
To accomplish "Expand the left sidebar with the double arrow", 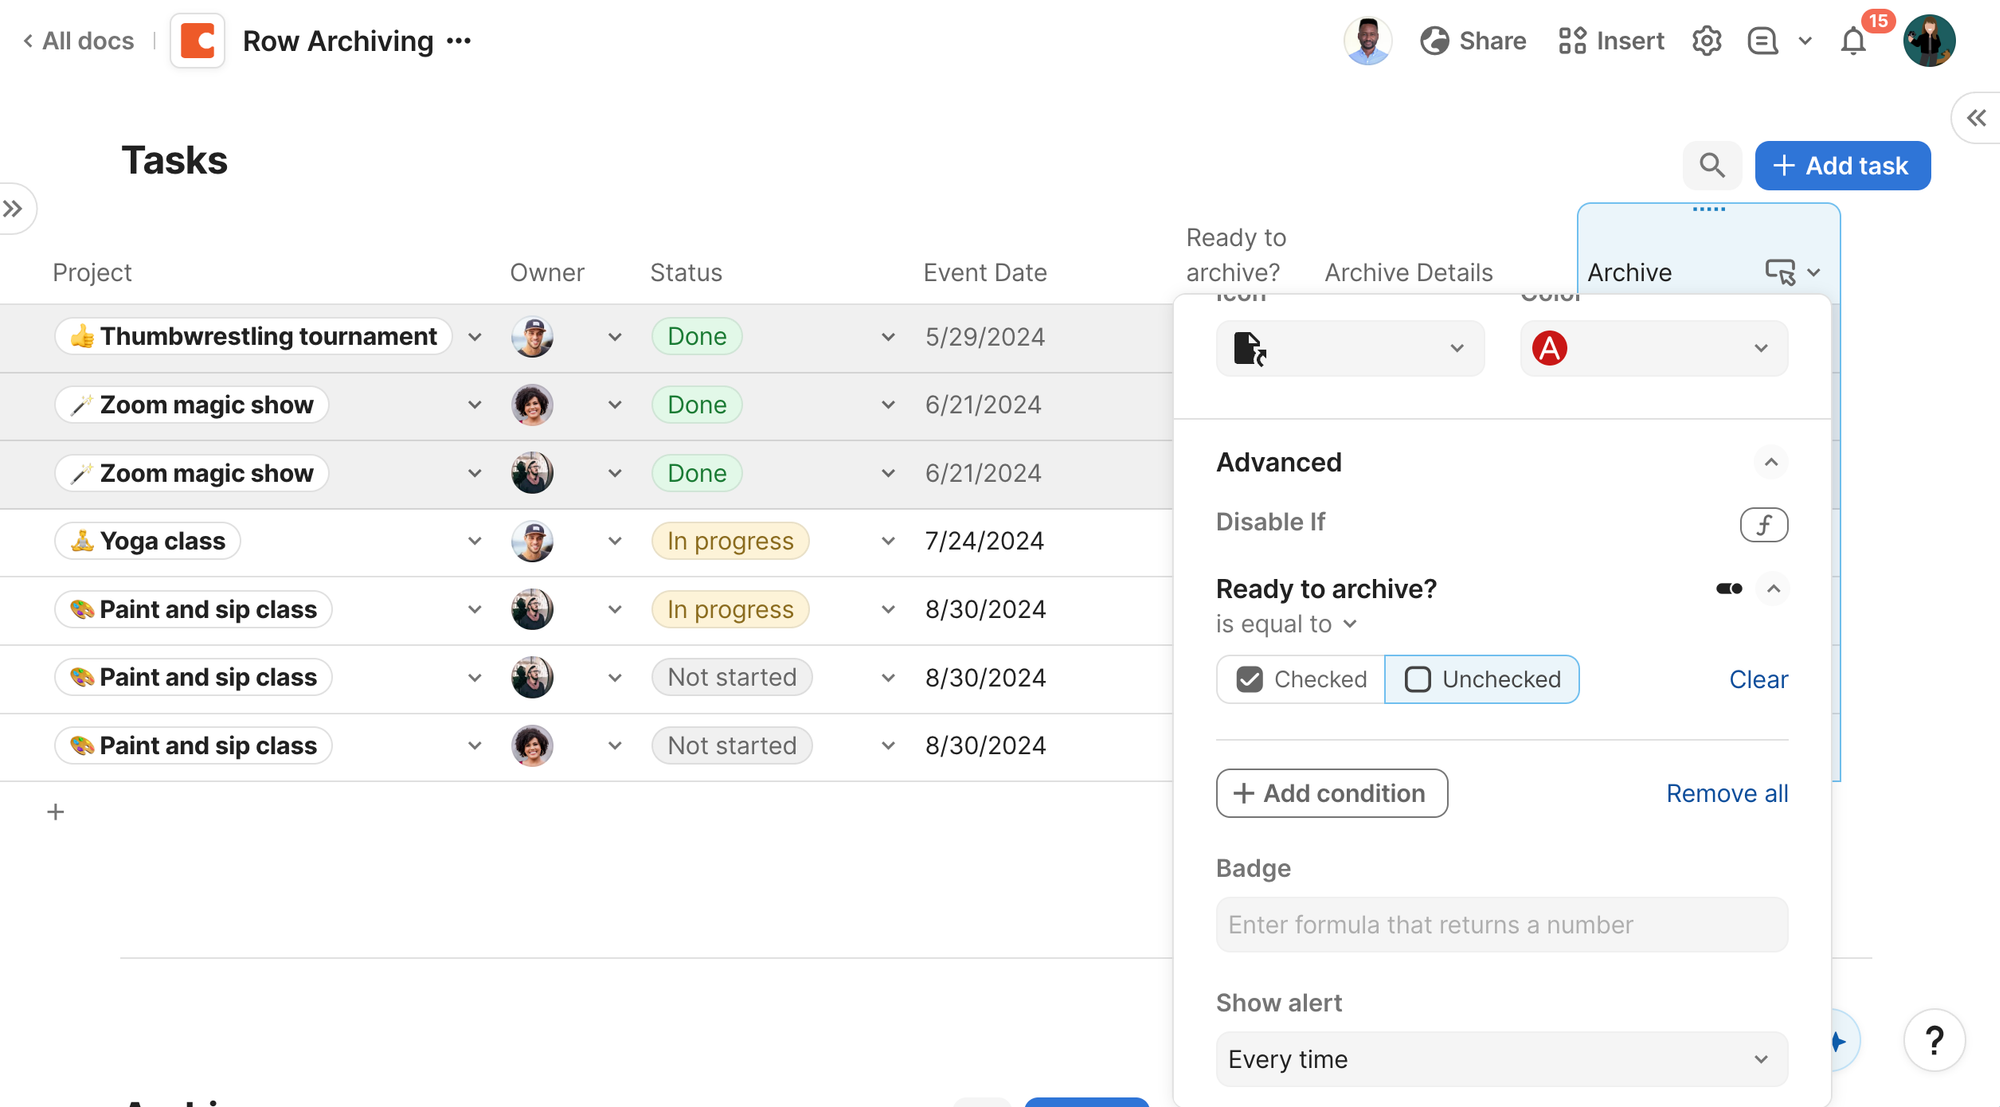I will tap(13, 209).
